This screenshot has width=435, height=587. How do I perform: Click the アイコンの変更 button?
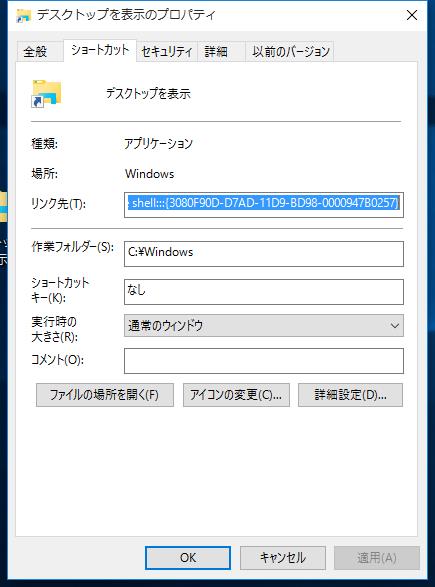pyautogui.click(x=236, y=395)
